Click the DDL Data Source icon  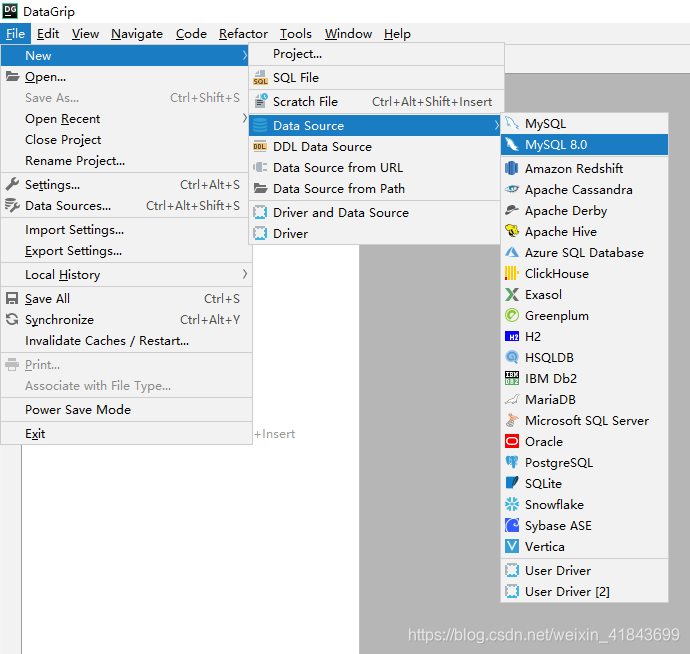point(260,146)
